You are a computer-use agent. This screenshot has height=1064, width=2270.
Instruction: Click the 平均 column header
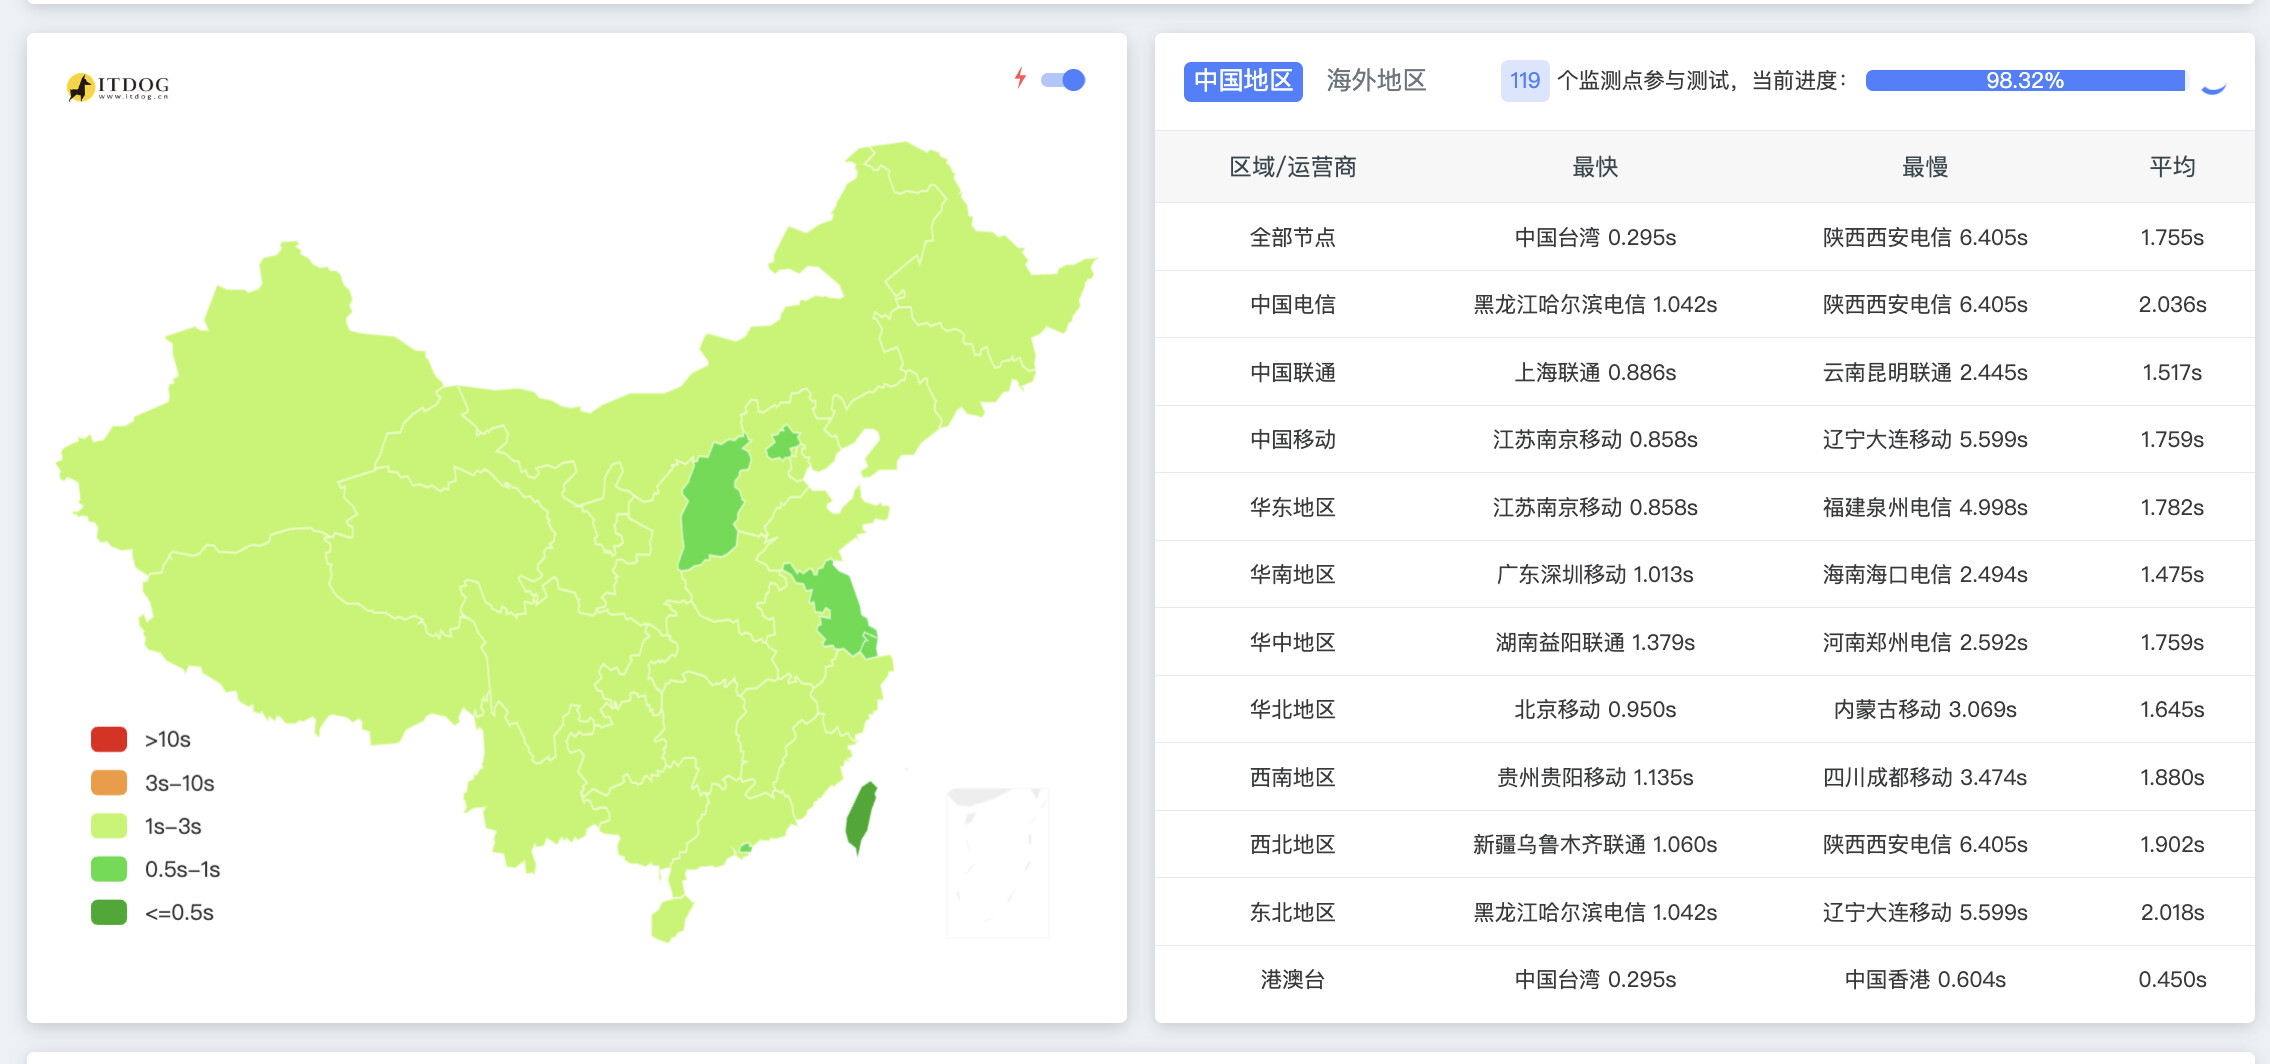[2172, 167]
